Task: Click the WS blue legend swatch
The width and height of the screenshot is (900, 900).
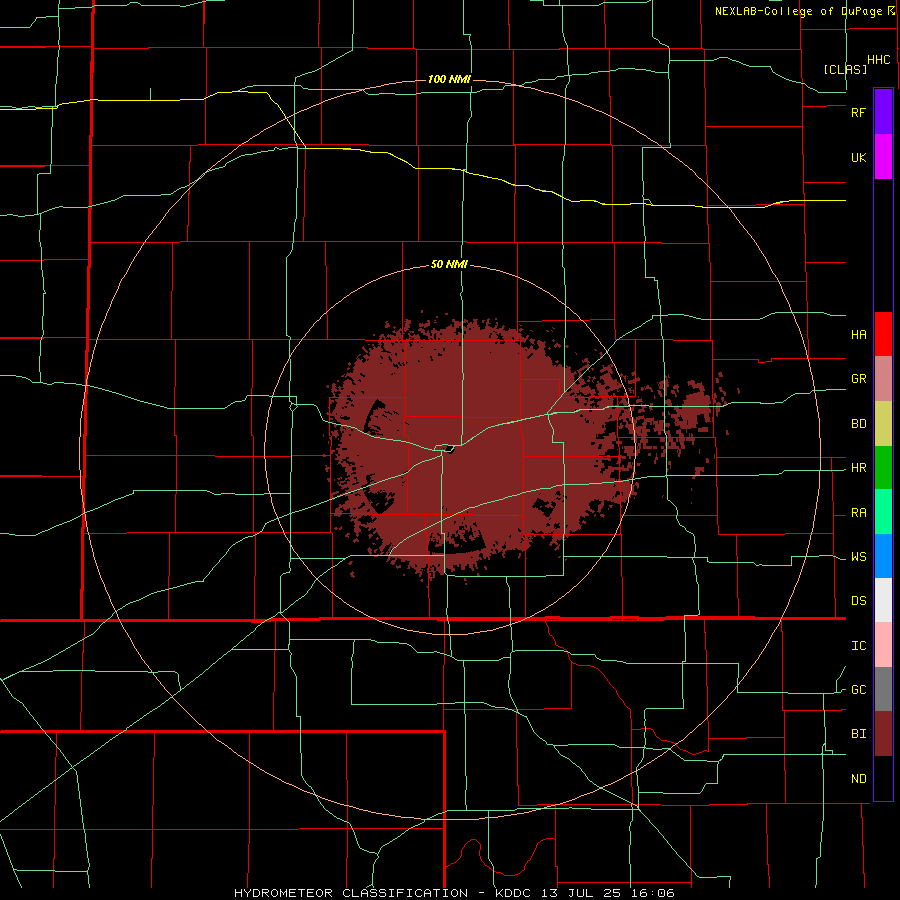Action: click(x=883, y=556)
